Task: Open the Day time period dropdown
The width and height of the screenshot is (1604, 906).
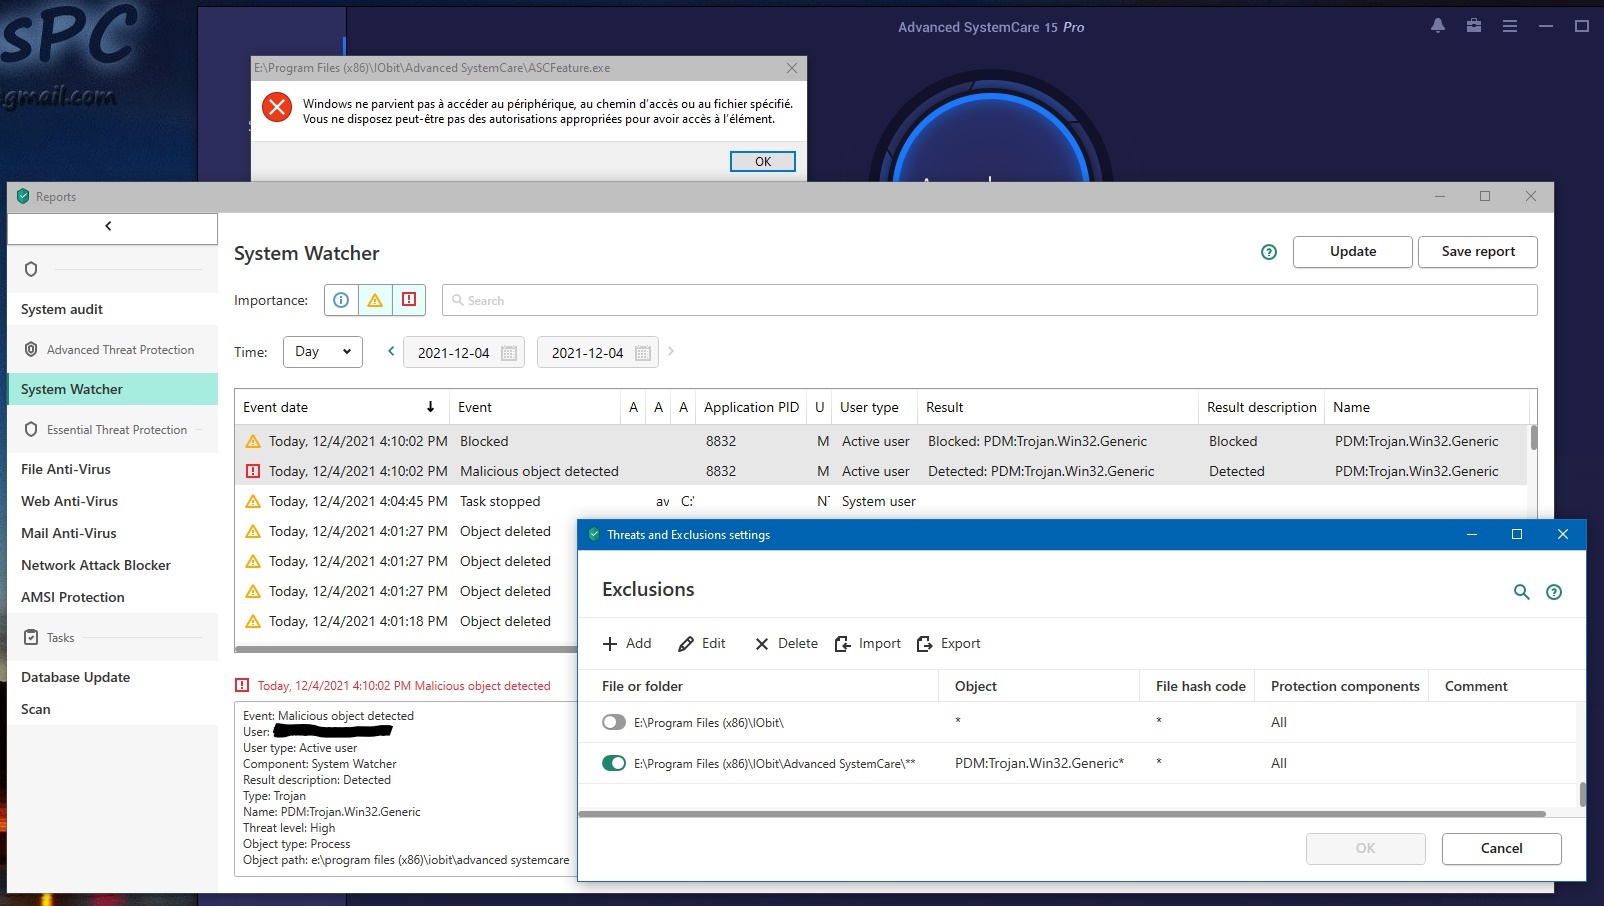Action: coord(322,352)
